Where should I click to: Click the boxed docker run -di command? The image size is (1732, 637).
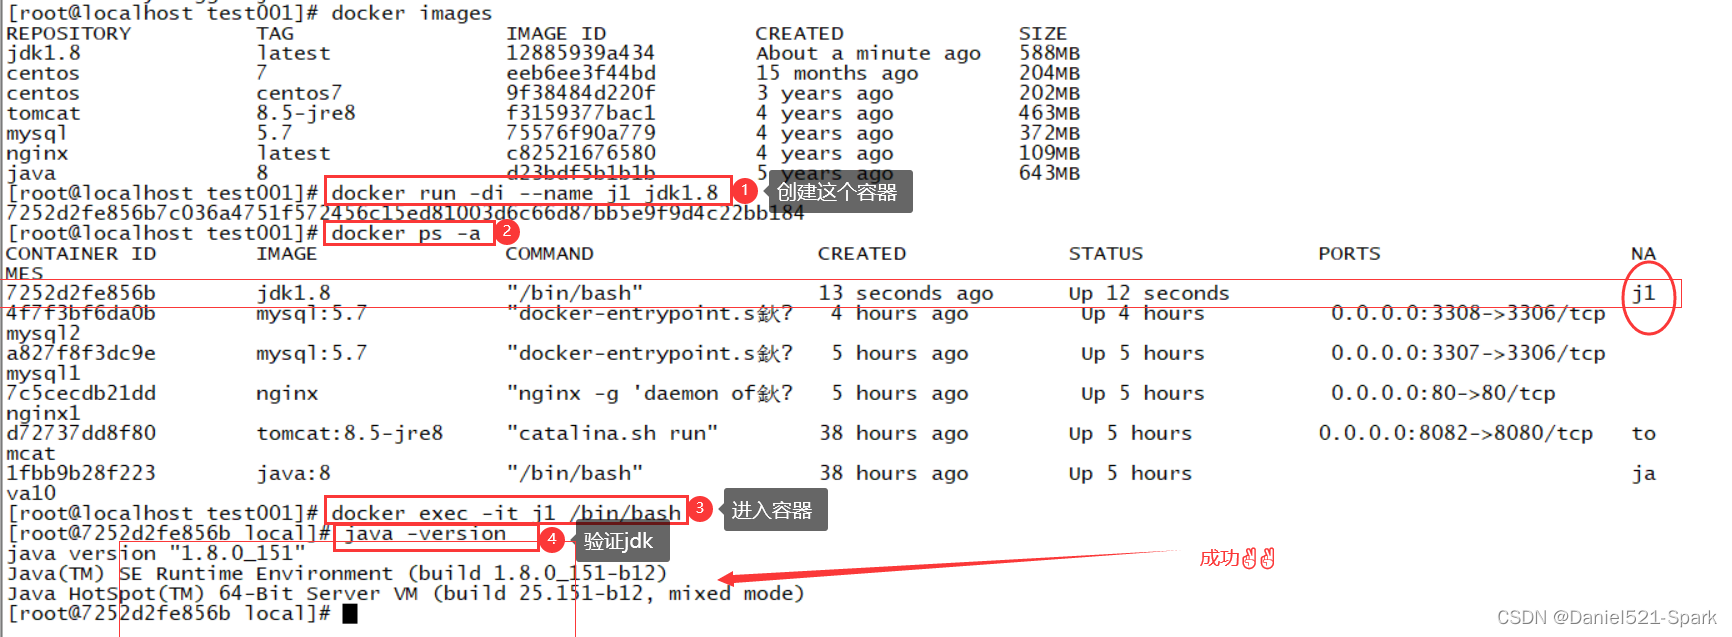click(x=525, y=192)
